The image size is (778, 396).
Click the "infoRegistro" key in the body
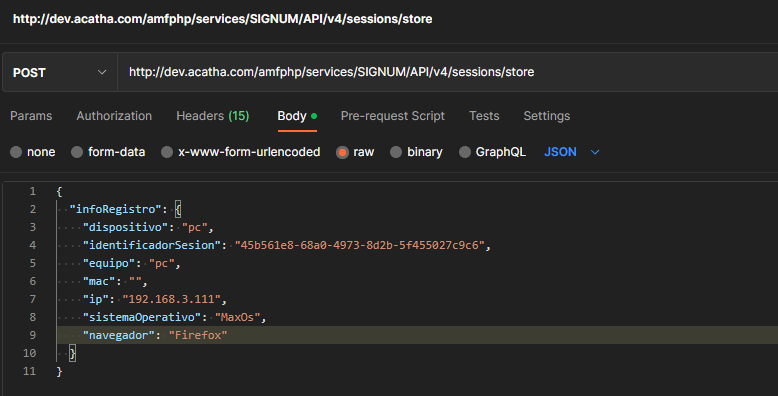(116, 209)
